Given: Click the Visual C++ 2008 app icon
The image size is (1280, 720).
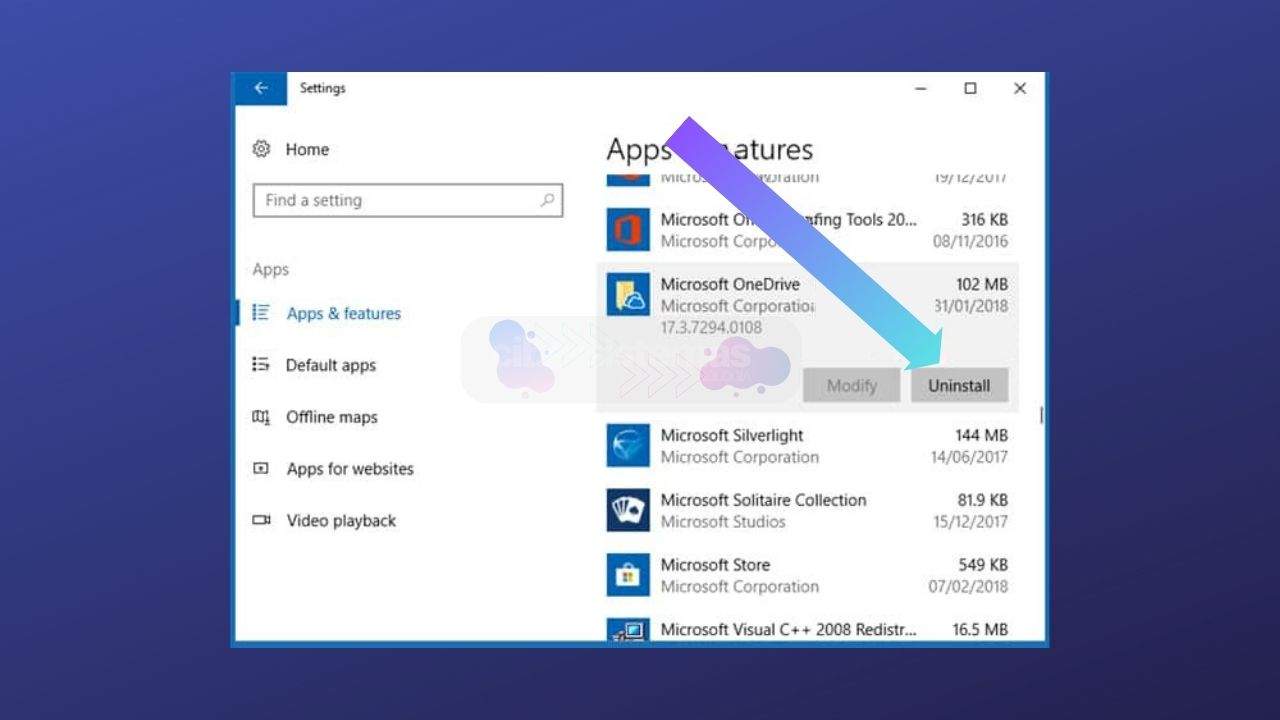Looking at the screenshot, I should pyautogui.click(x=628, y=630).
